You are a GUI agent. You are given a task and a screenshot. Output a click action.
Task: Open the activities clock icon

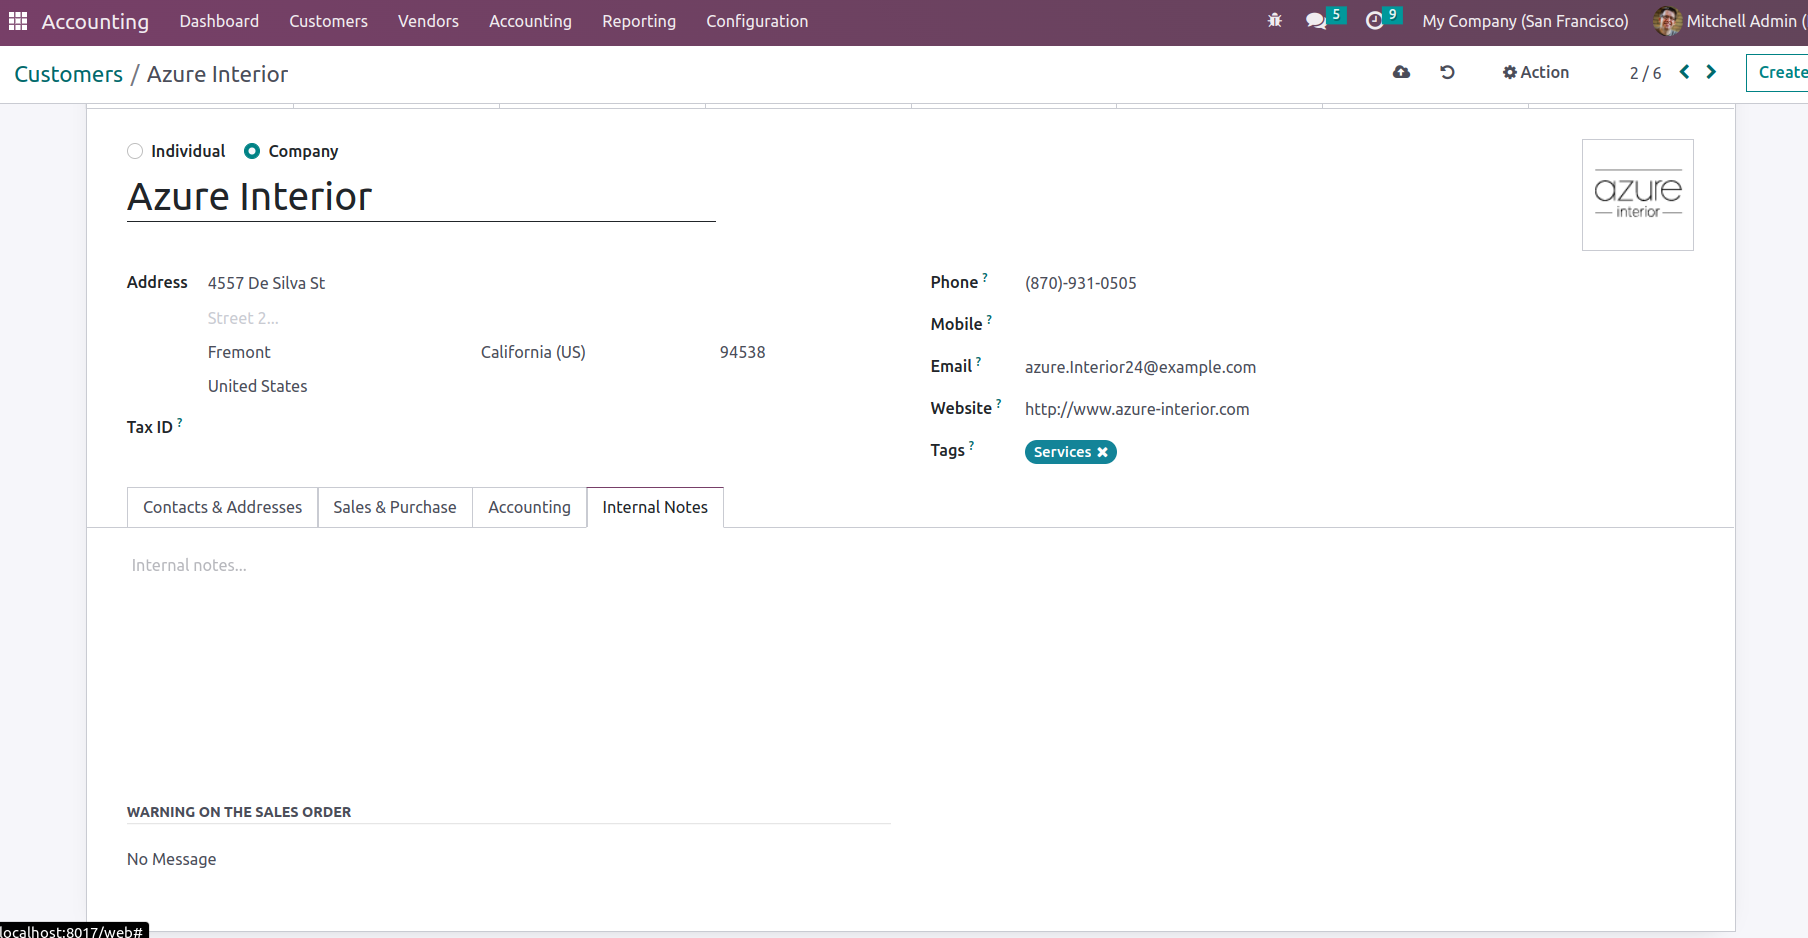[1375, 21]
